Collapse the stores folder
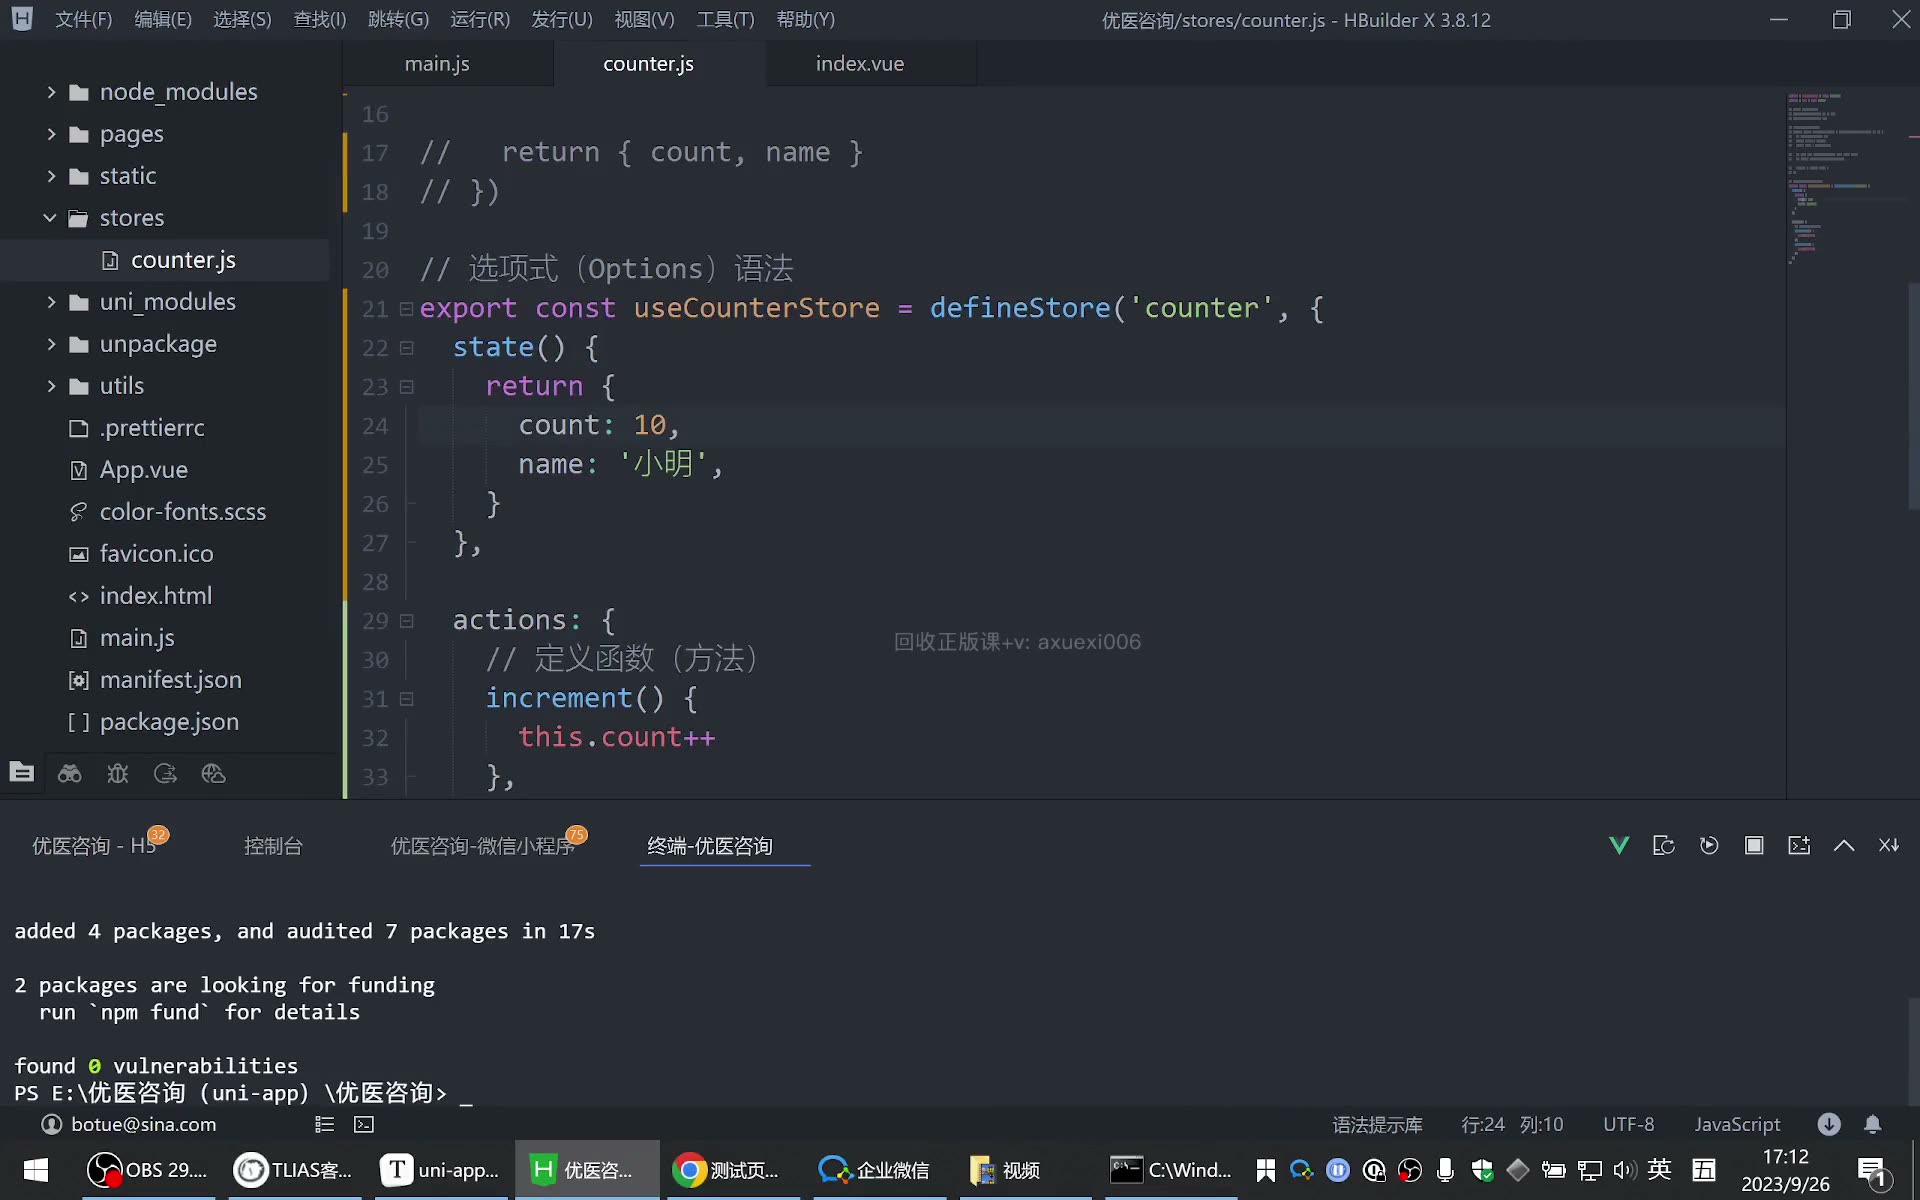Screen dimensions: 1920x1200 tap(50, 218)
